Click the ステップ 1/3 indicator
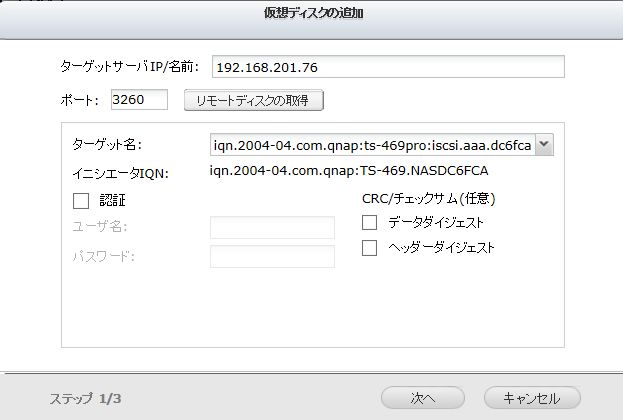 point(86,398)
